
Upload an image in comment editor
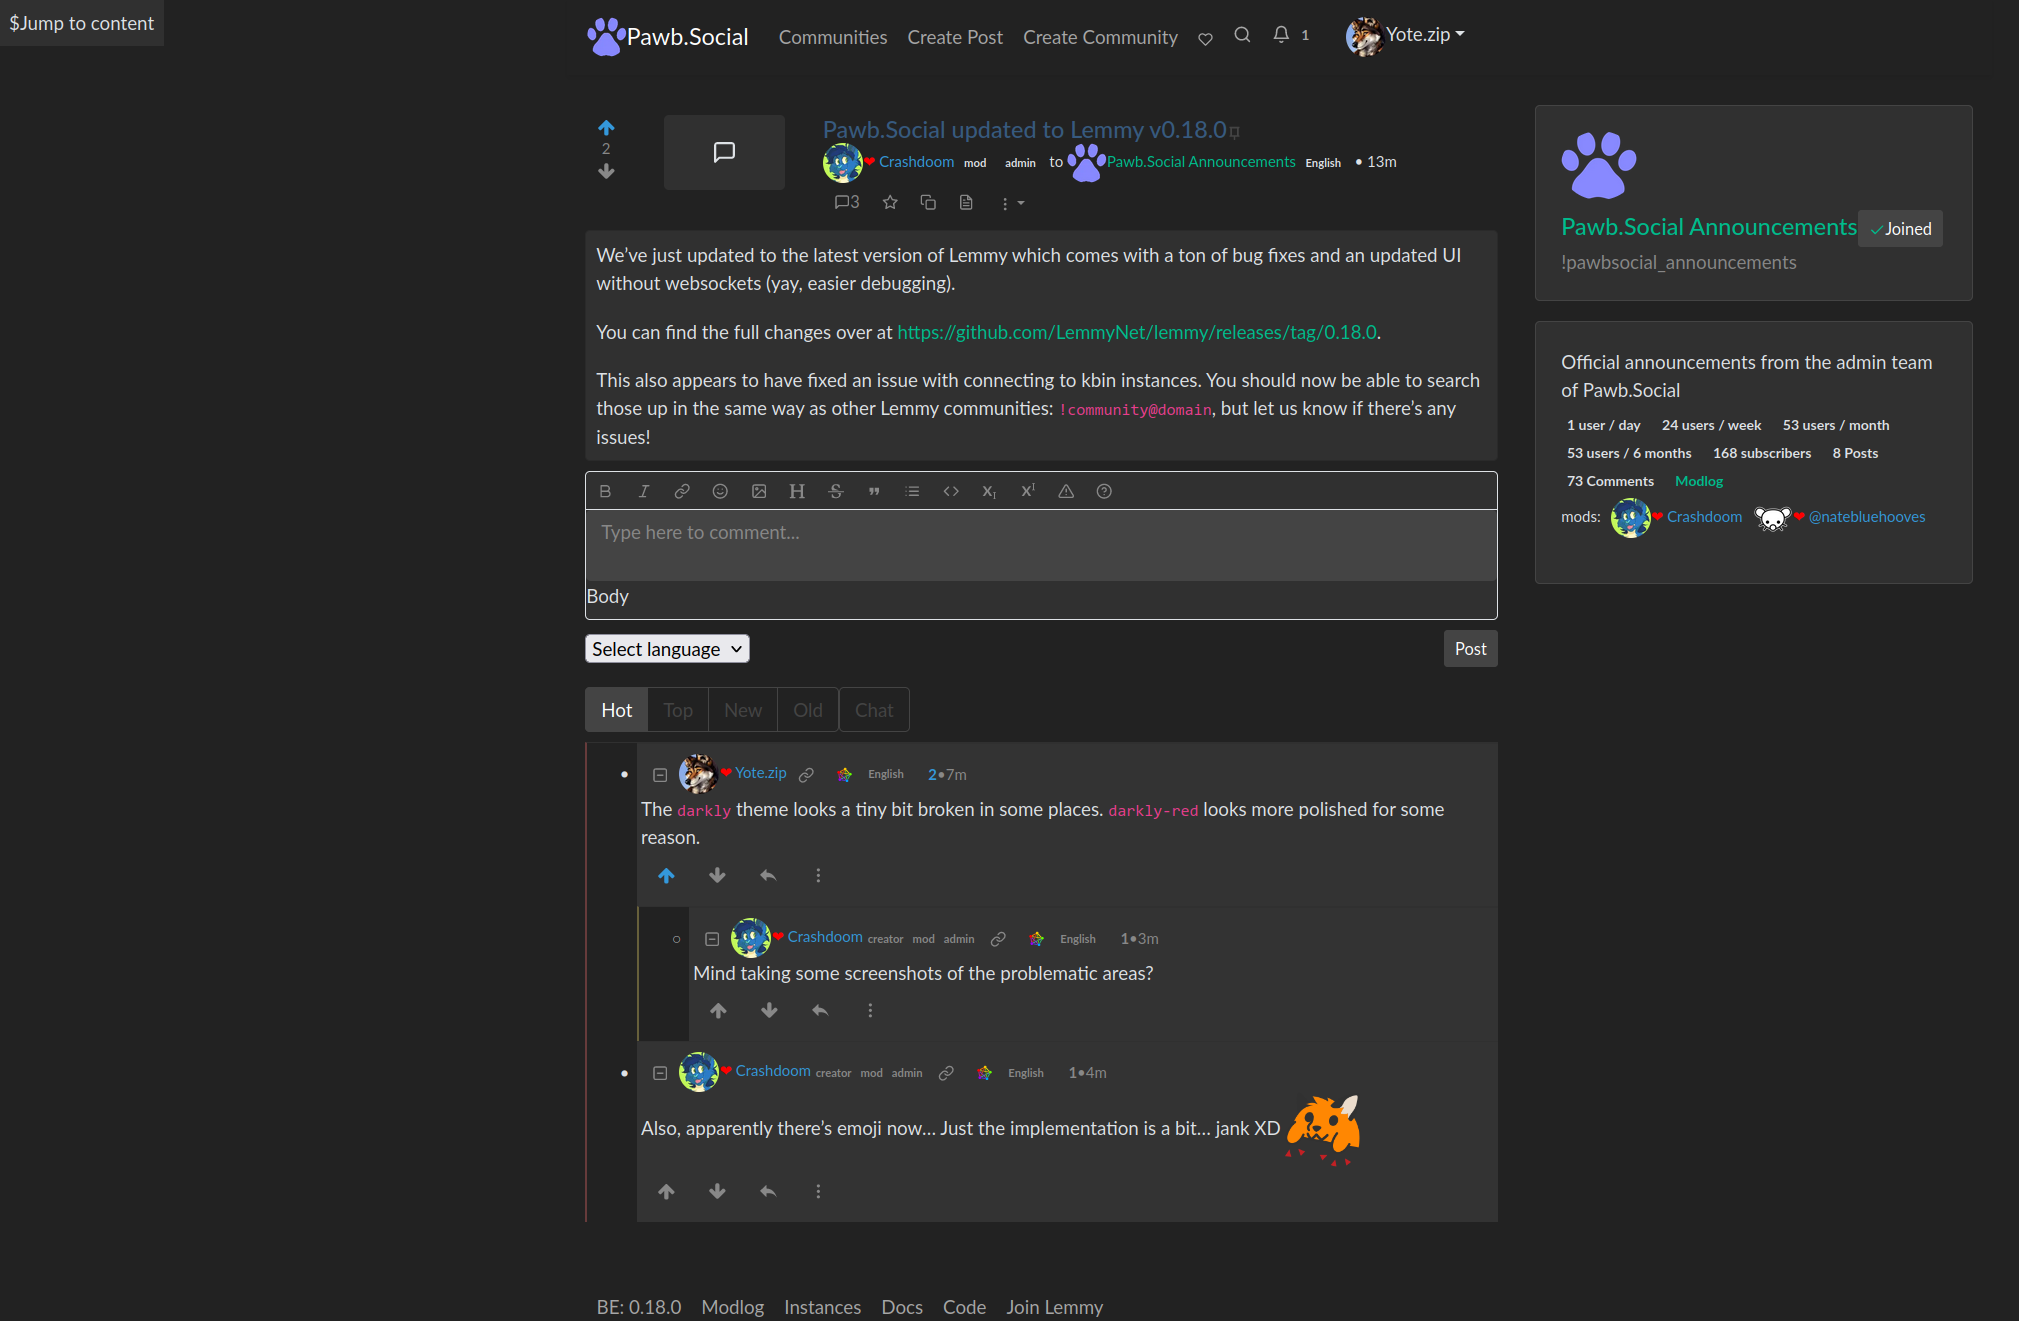point(759,491)
